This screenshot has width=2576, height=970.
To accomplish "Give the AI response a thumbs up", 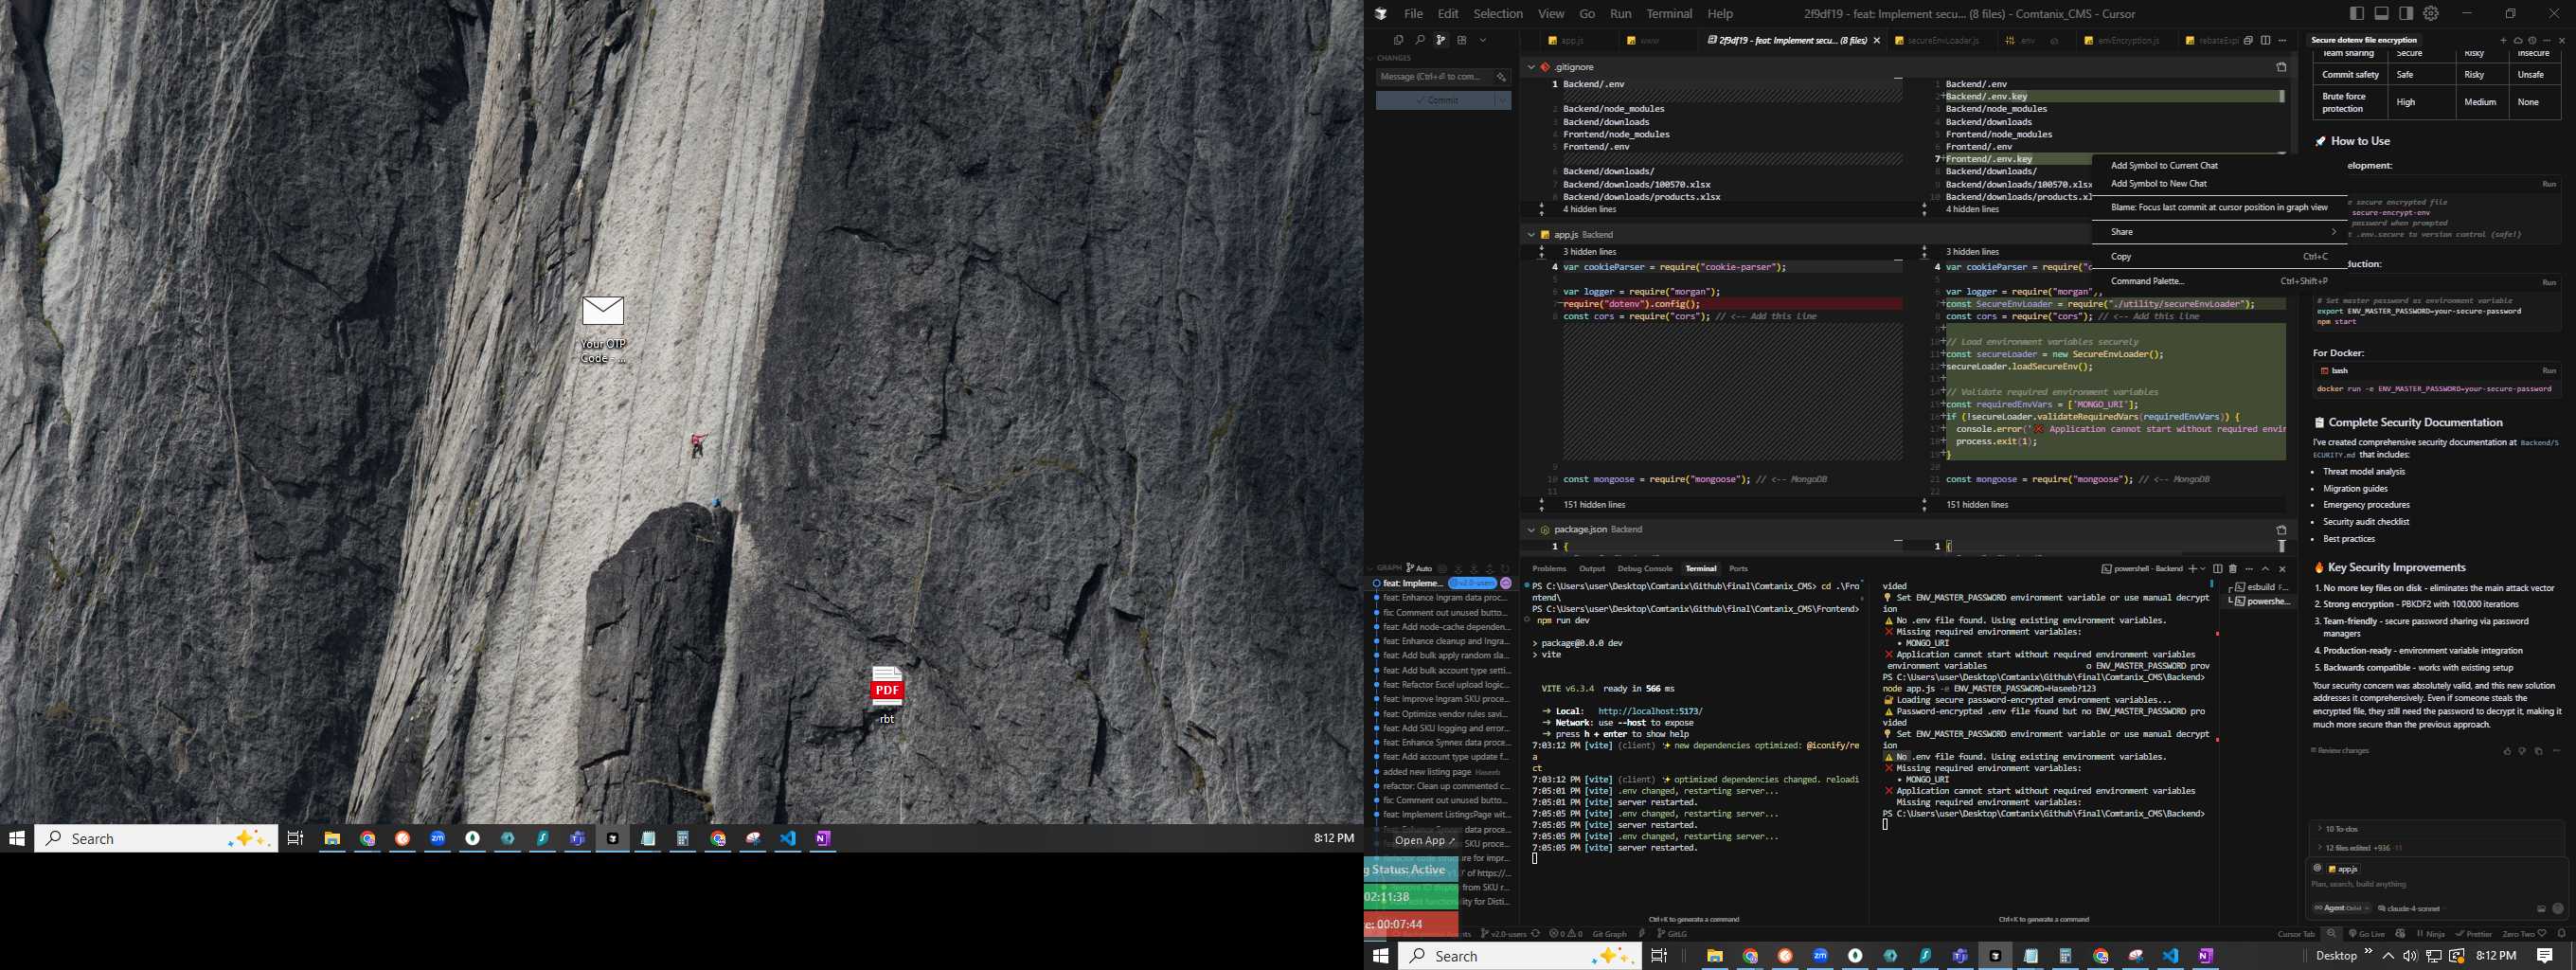I will click(x=2507, y=751).
